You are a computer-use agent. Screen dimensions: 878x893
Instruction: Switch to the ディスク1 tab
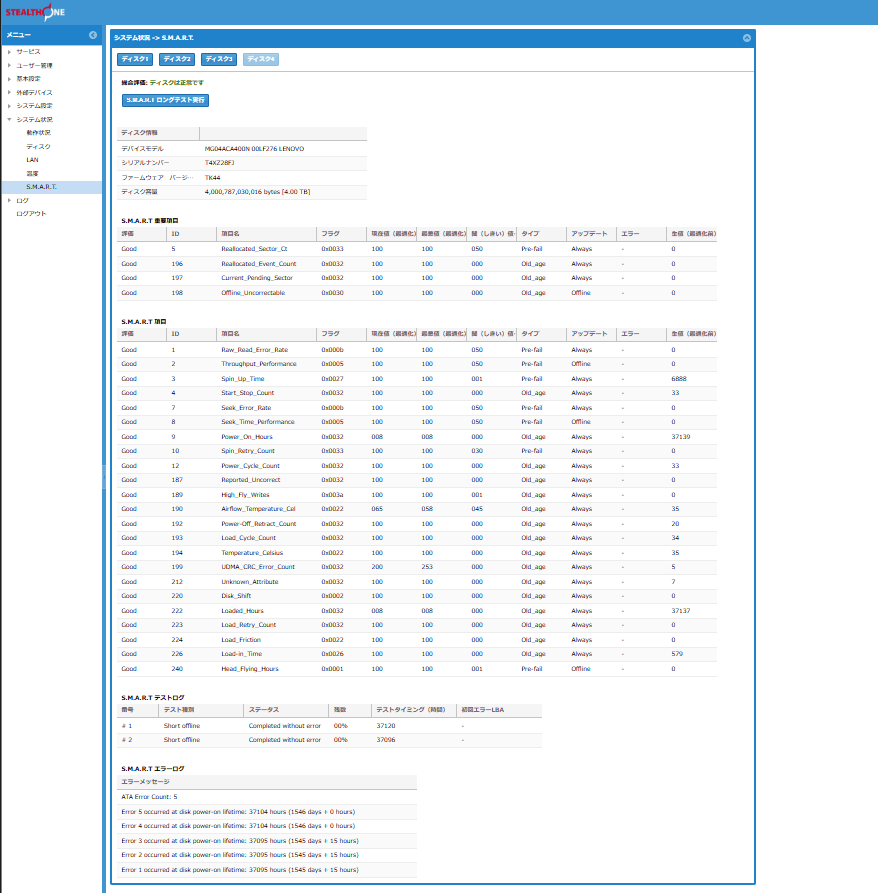point(135,59)
